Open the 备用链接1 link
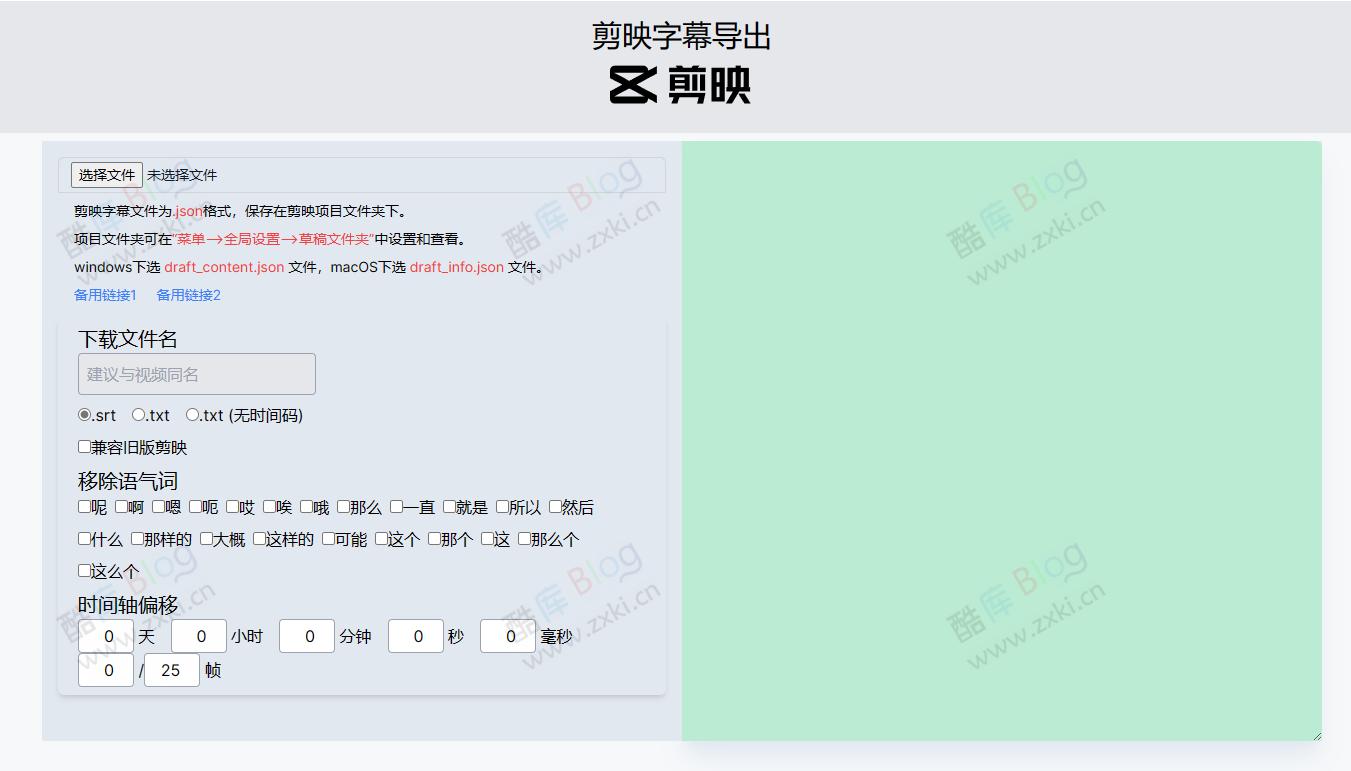The image size is (1351, 771). coord(105,295)
